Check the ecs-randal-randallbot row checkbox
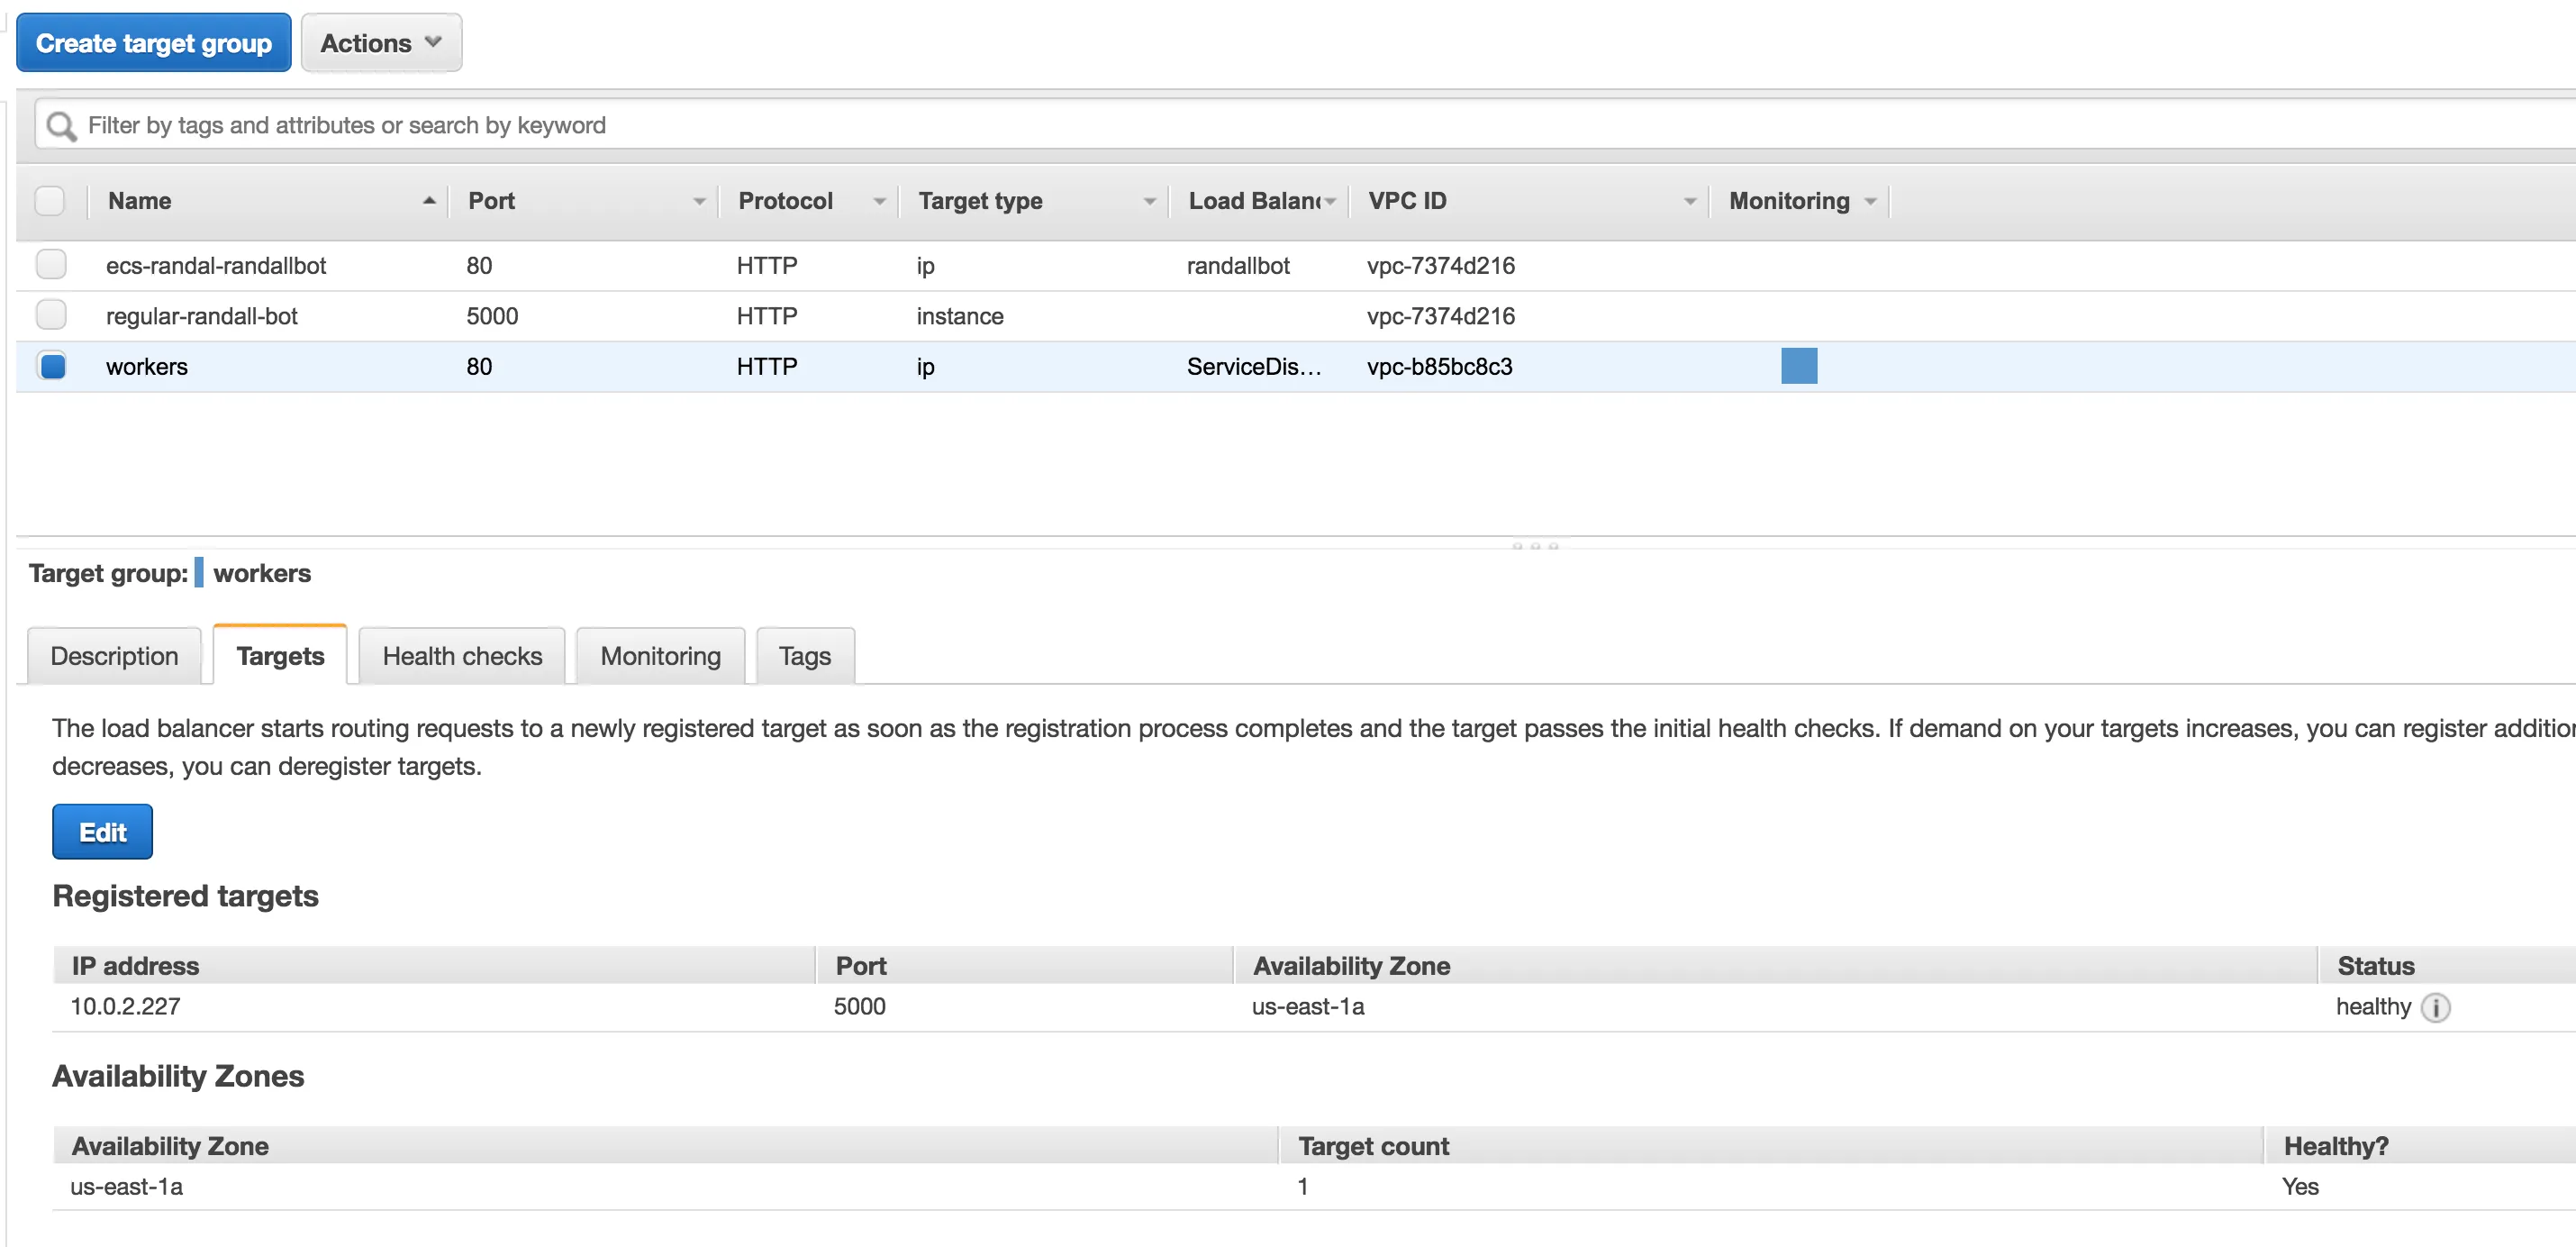 (51, 265)
